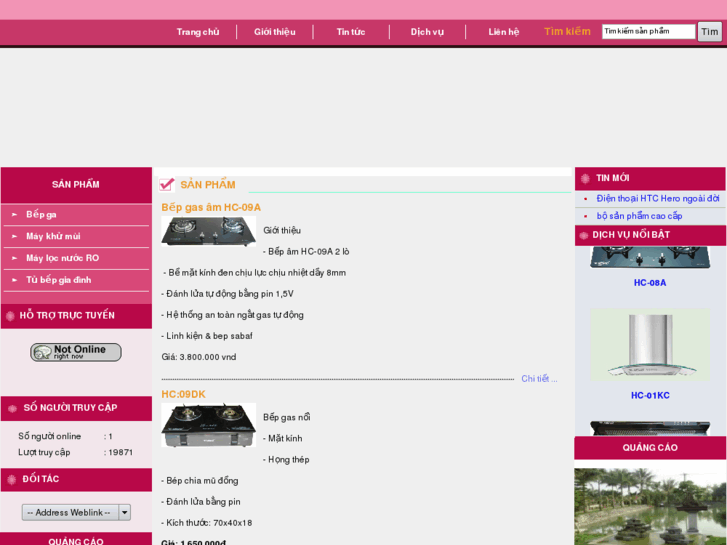Click the Giá: 3.800.000 vnd price text
This screenshot has width=727, height=545.
[199, 357]
